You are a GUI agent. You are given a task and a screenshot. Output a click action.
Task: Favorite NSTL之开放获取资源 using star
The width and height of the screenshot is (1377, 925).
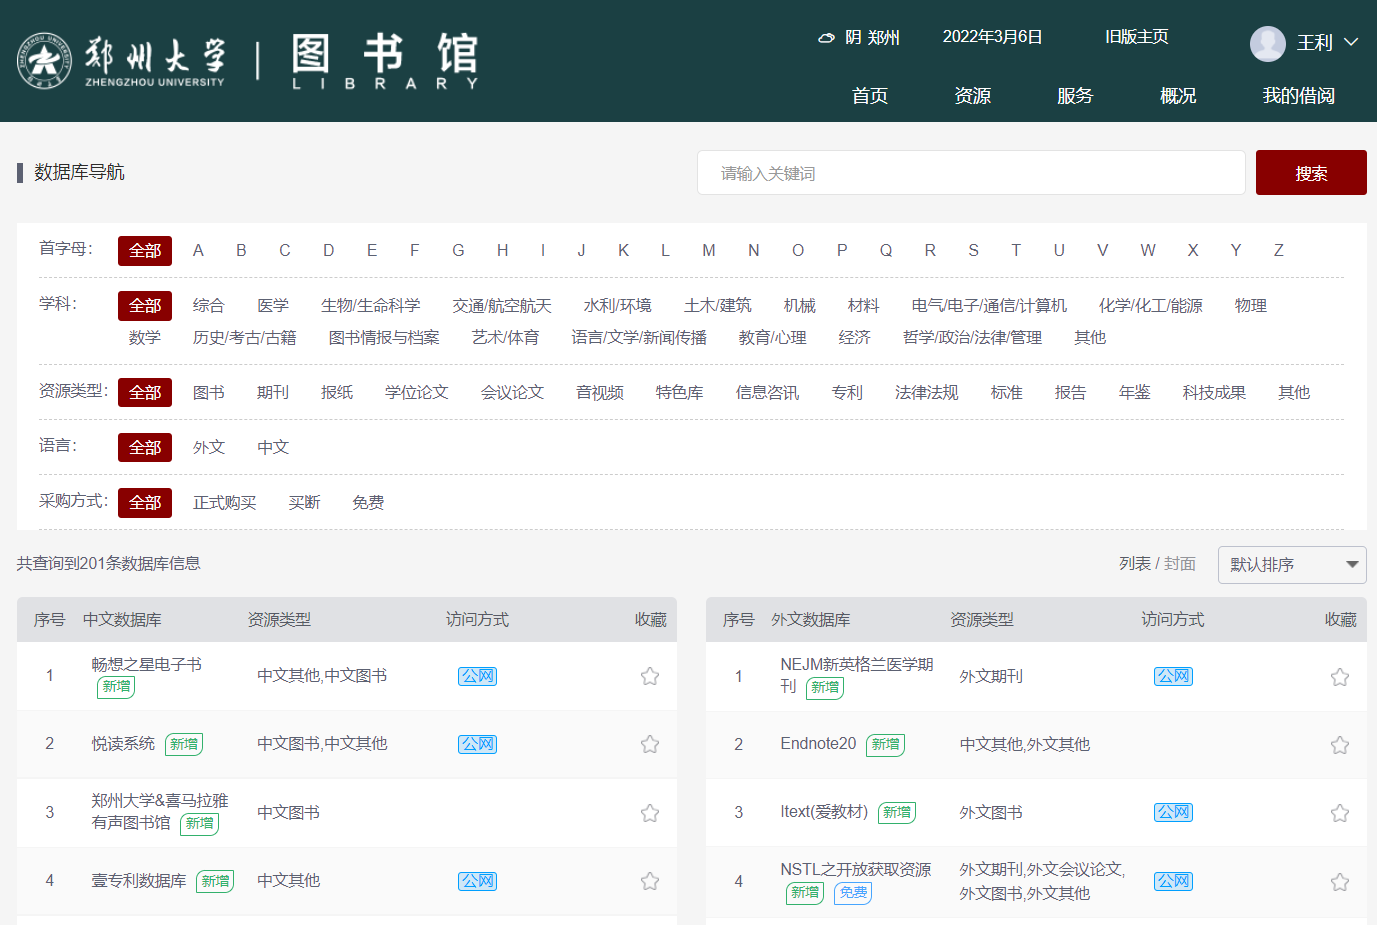pyautogui.click(x=1340, y=882)
